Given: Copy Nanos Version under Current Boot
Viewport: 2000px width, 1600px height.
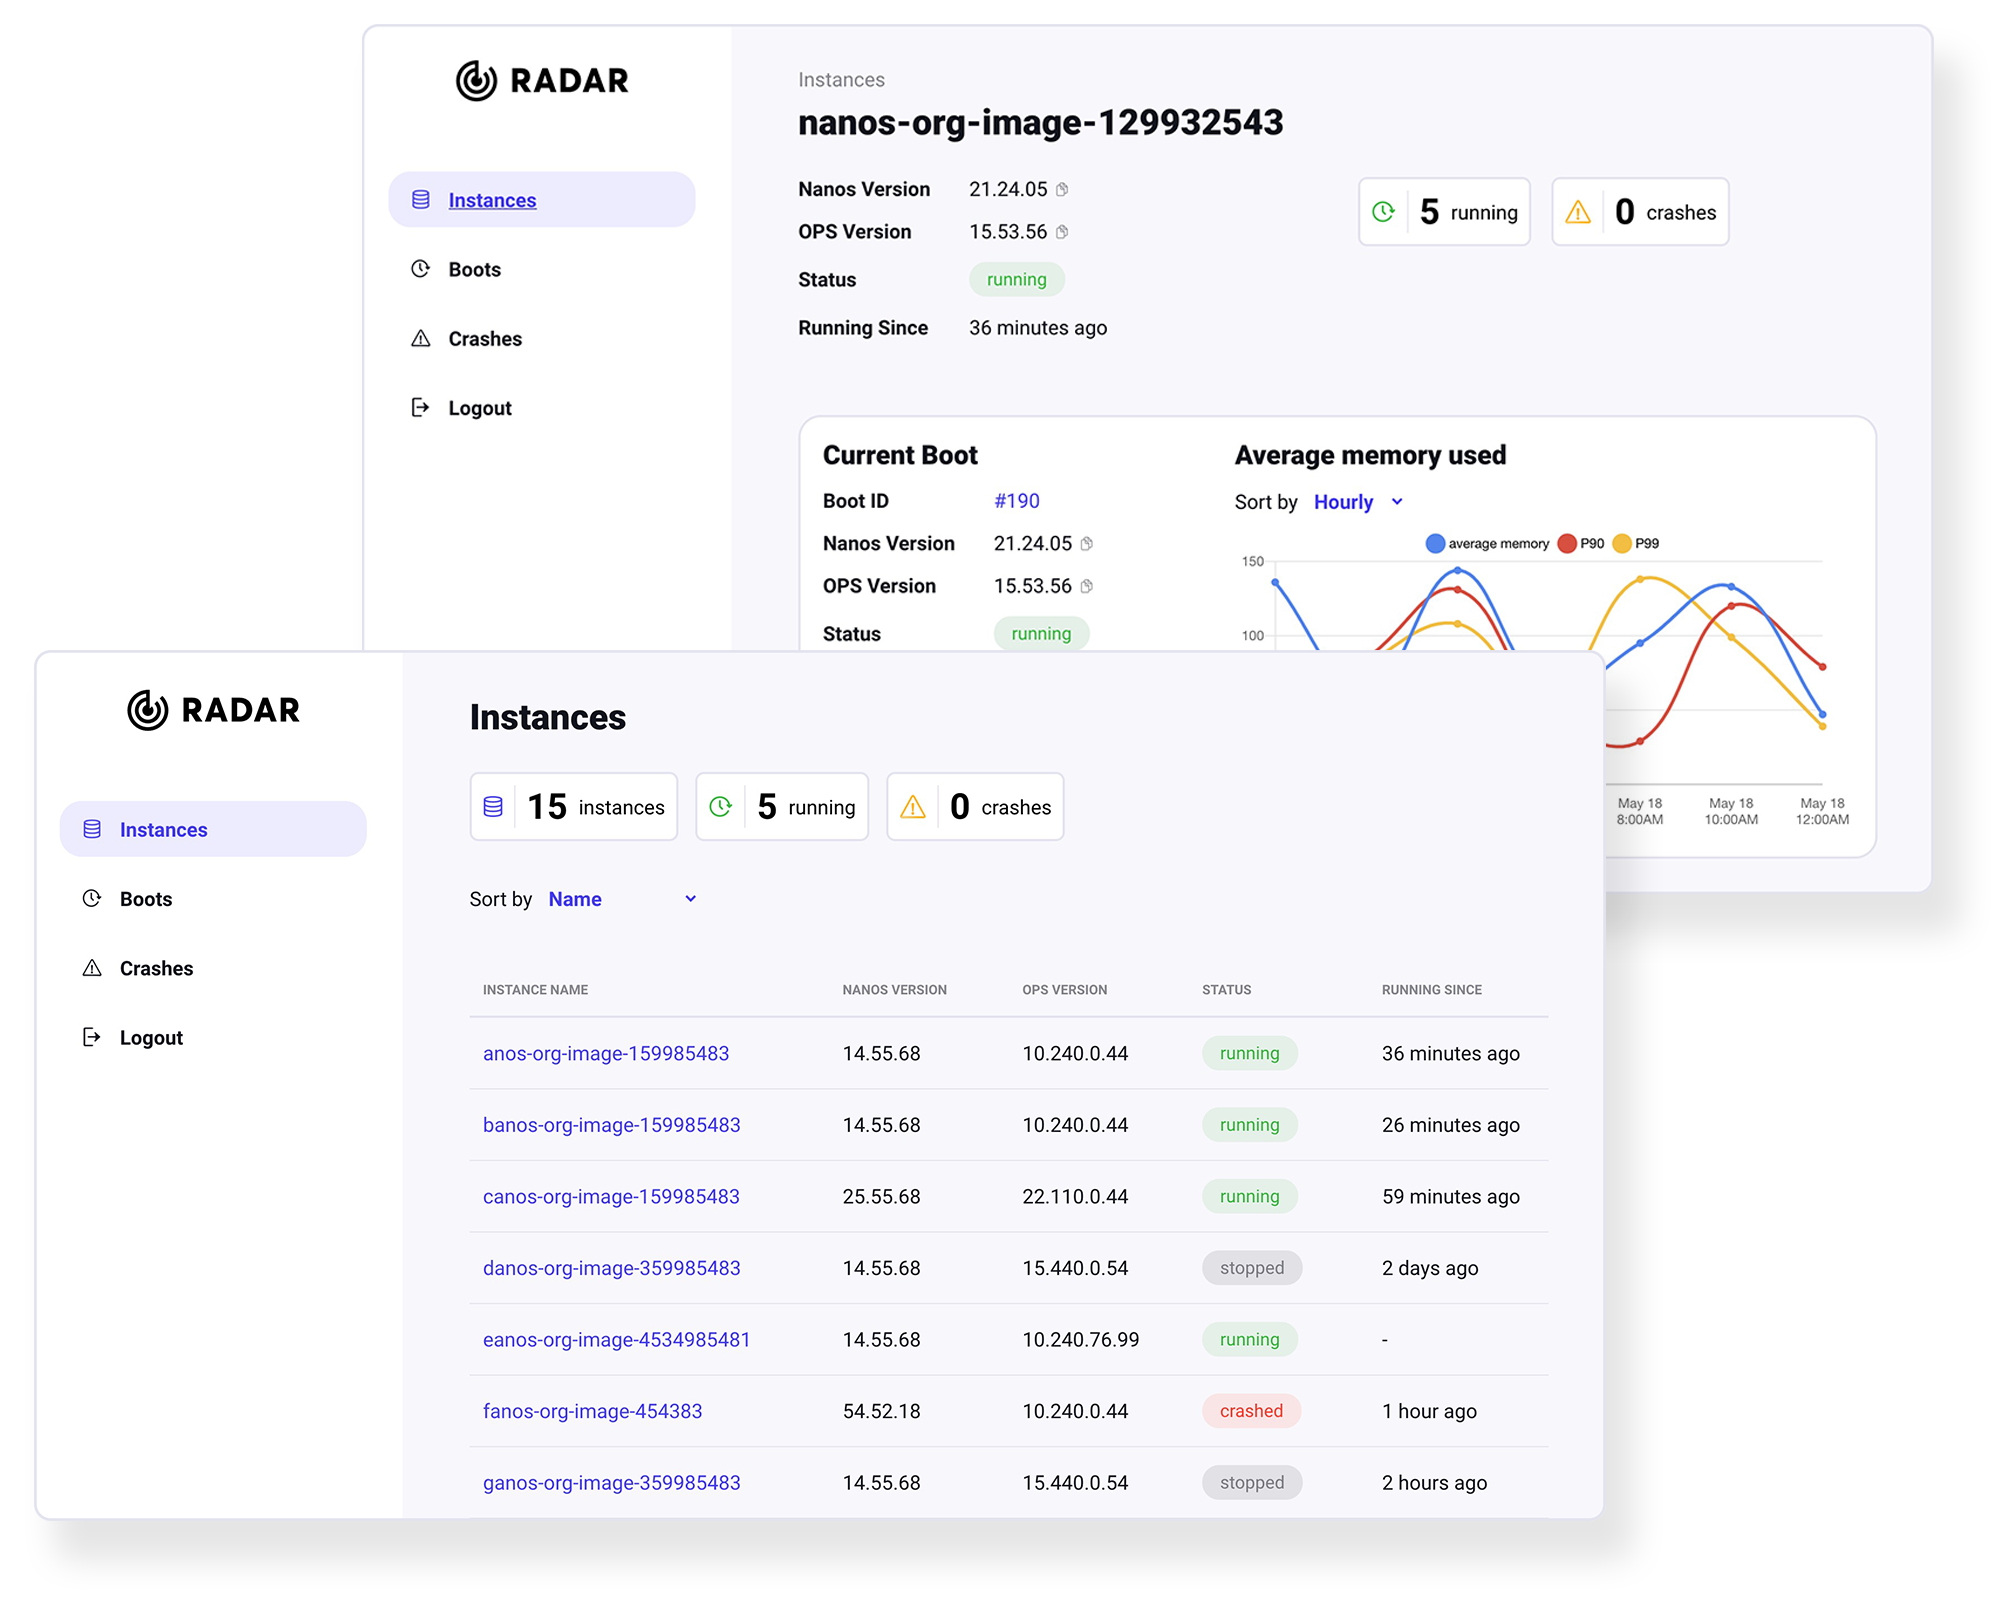Looking at the screenshot, I should coord(1087,544).
